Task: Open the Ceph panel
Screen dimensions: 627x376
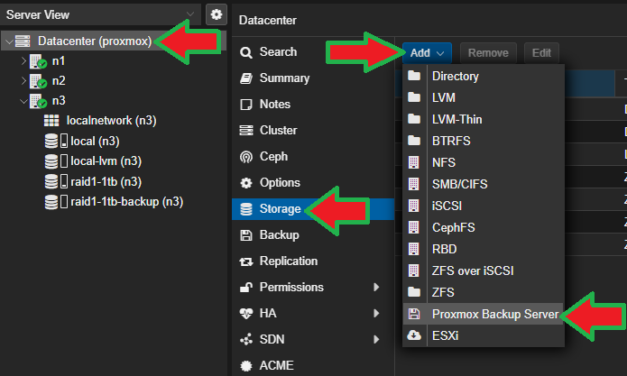Action: pyautogui.click(x=274, y=156)
